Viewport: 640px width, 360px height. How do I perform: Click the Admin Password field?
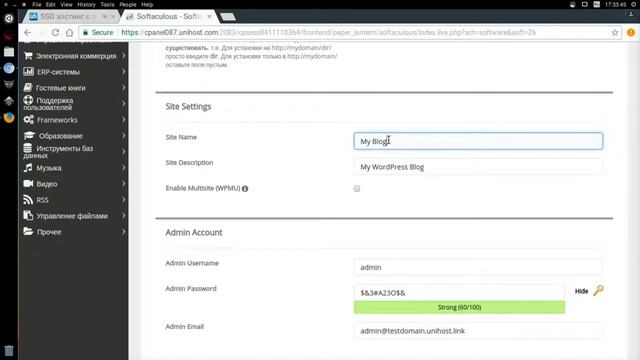click(459, 292)
